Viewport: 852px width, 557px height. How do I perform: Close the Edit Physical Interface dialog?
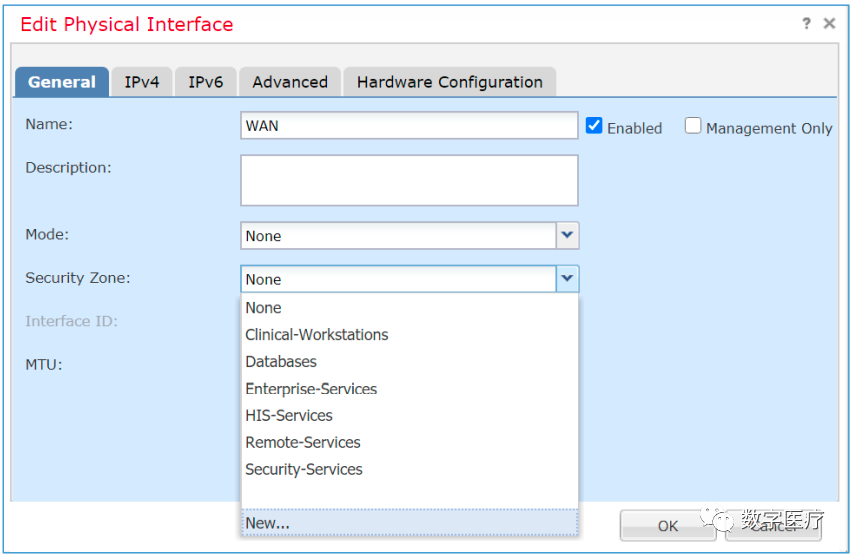coord(829,24)
